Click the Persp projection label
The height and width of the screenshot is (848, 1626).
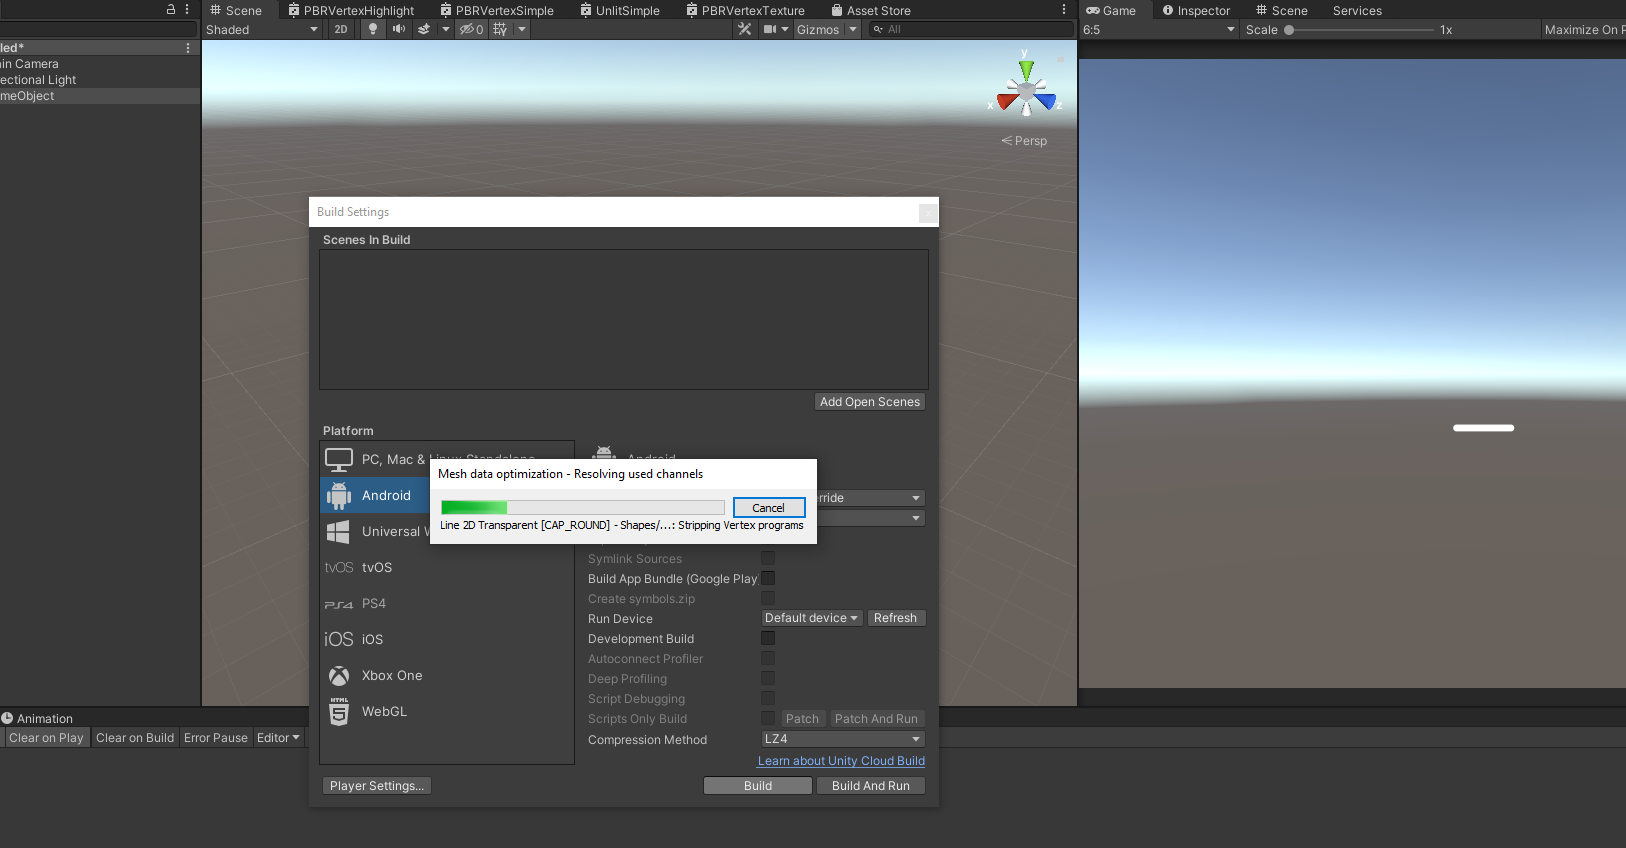point(1025,141)
